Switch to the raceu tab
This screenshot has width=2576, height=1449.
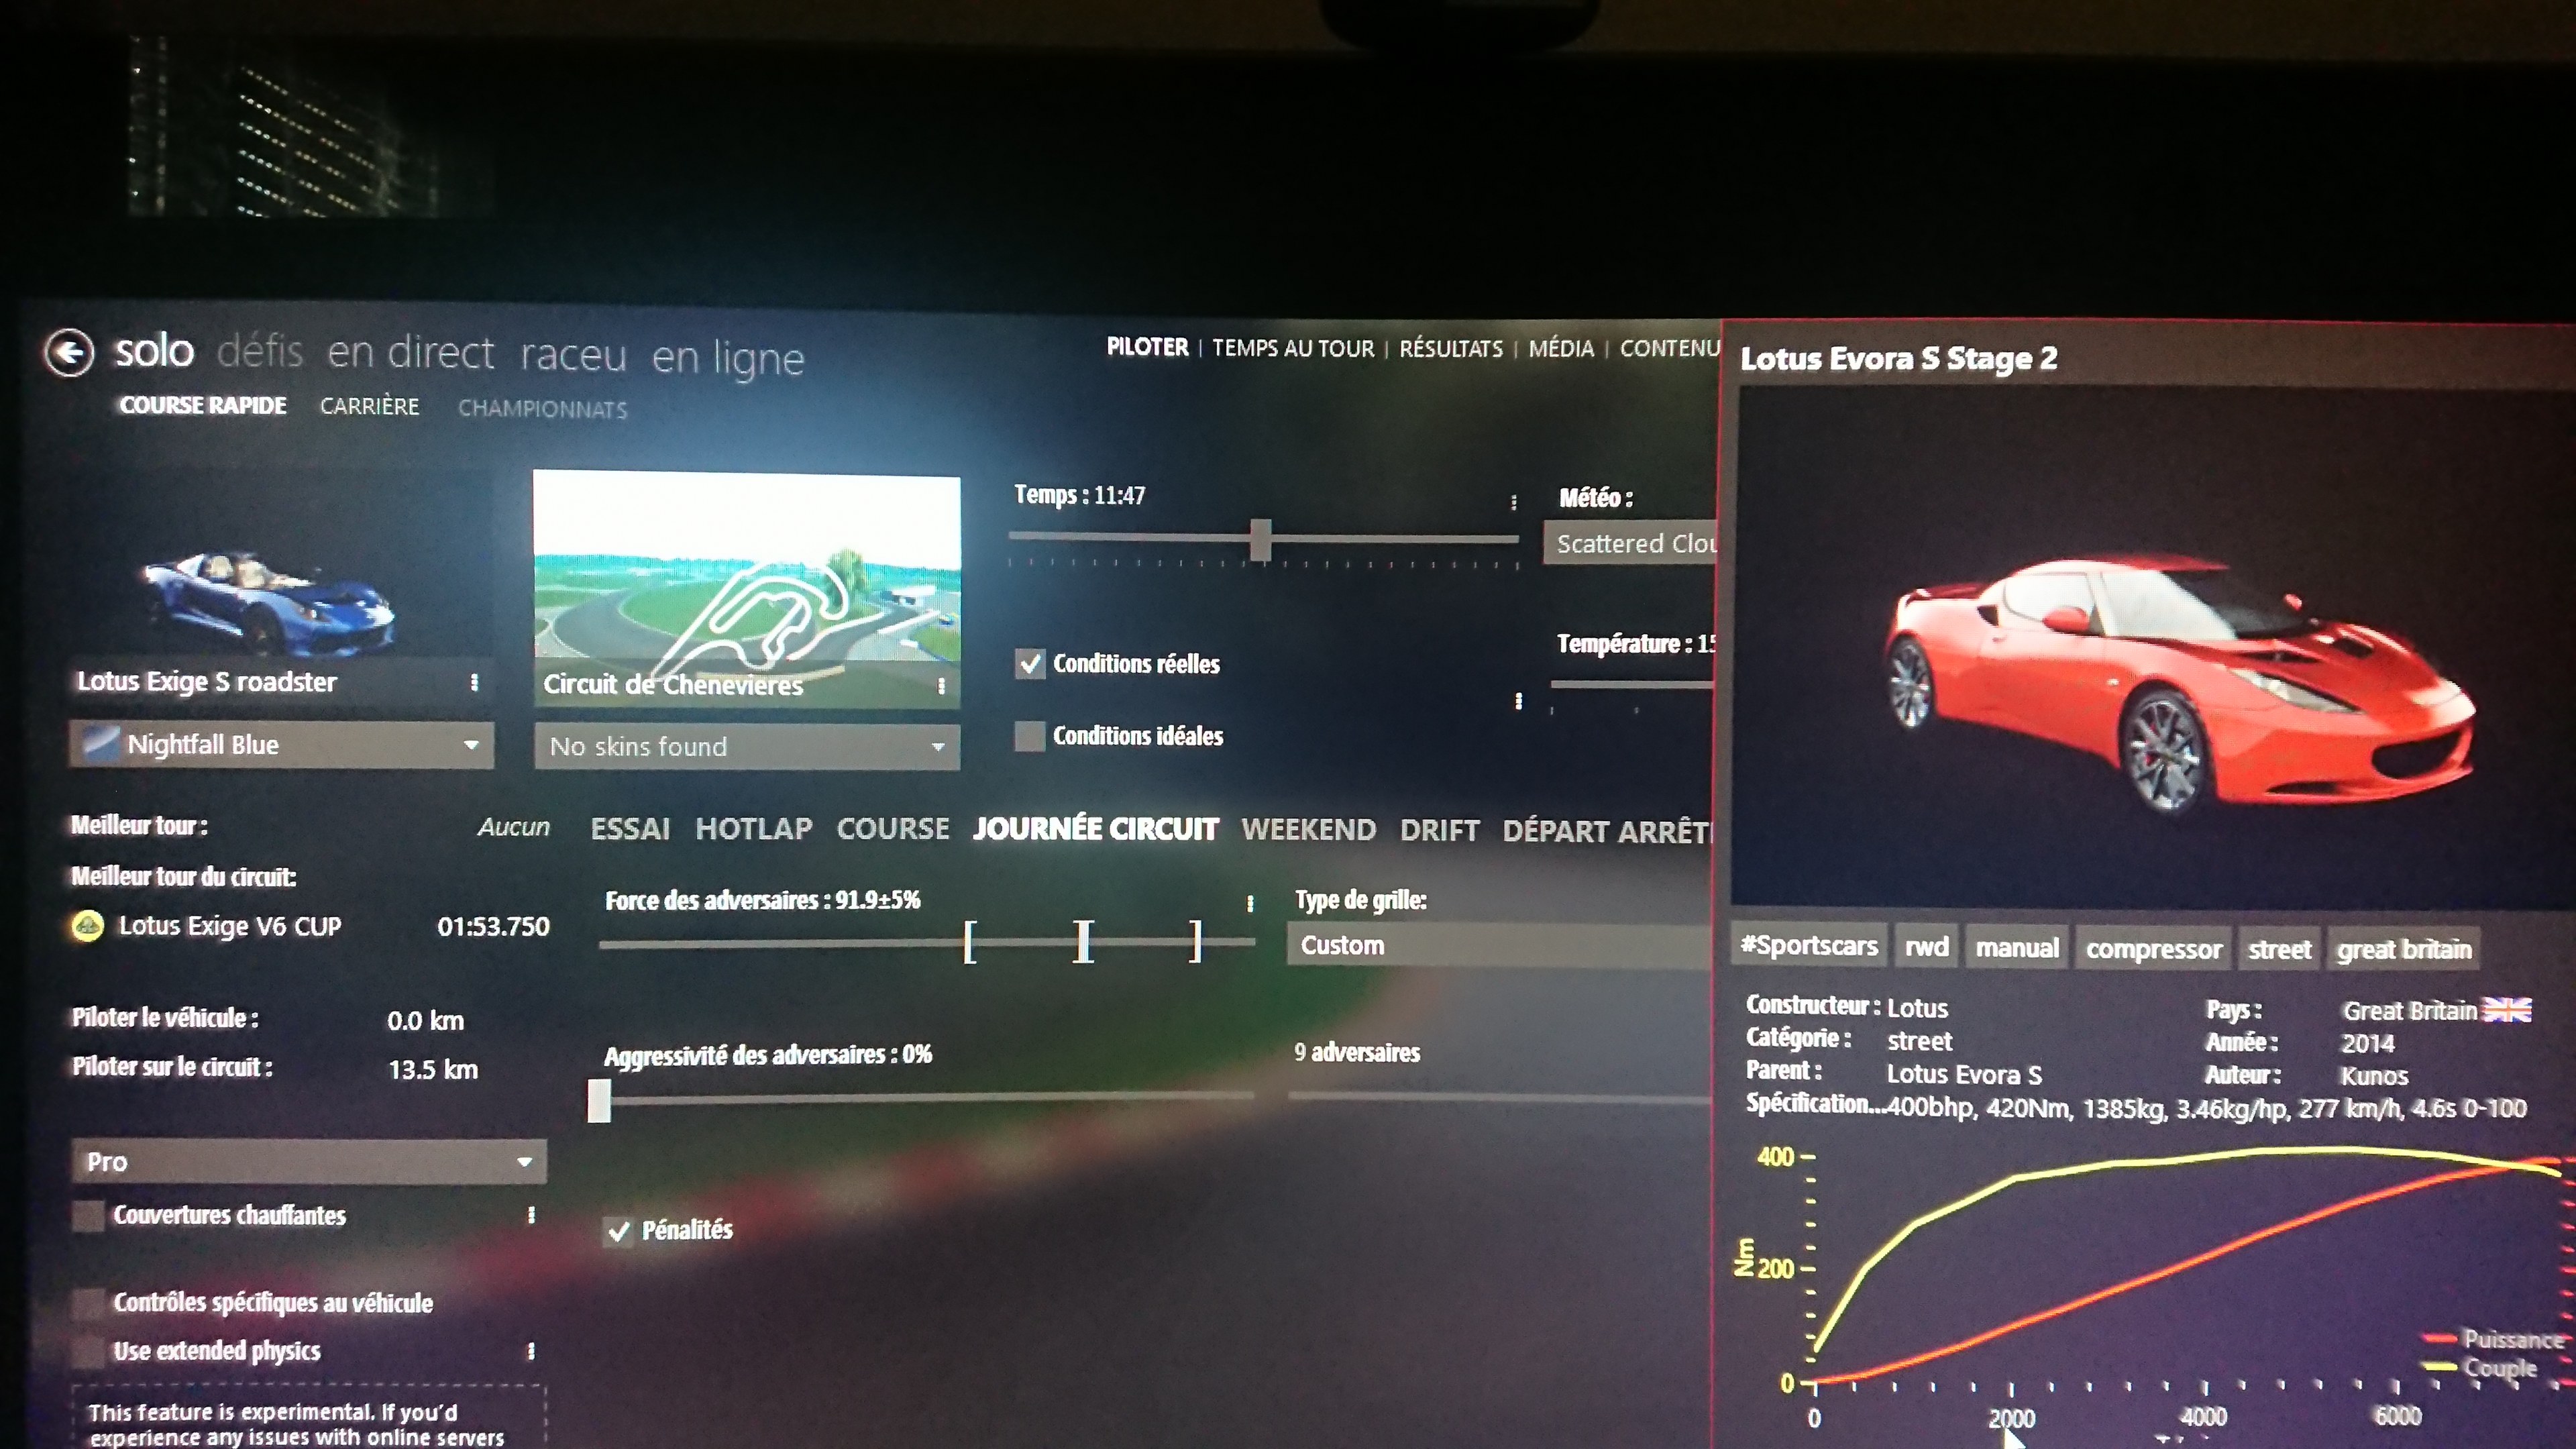573,356
